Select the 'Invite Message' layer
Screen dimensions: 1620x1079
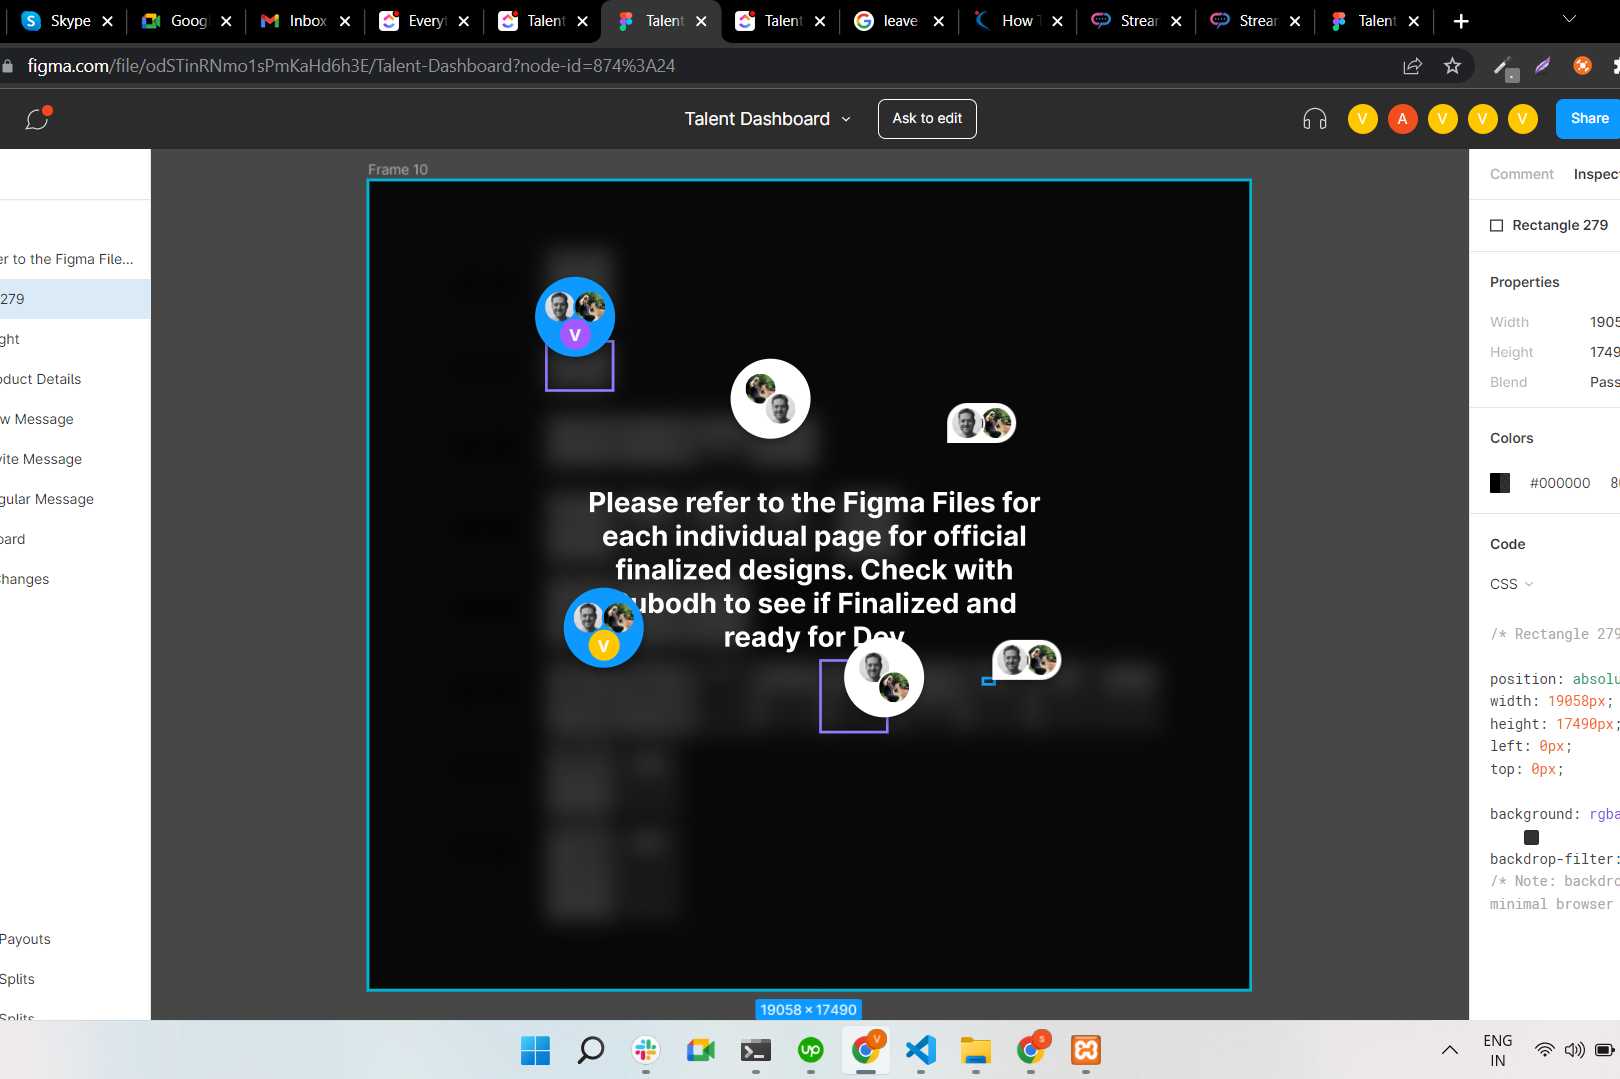pos(75,459)
